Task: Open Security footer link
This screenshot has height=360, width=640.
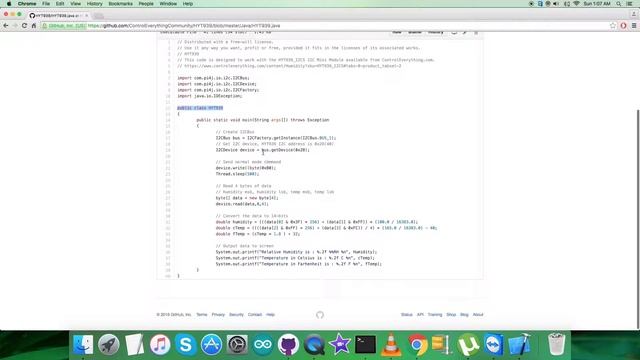Action: 236,315
